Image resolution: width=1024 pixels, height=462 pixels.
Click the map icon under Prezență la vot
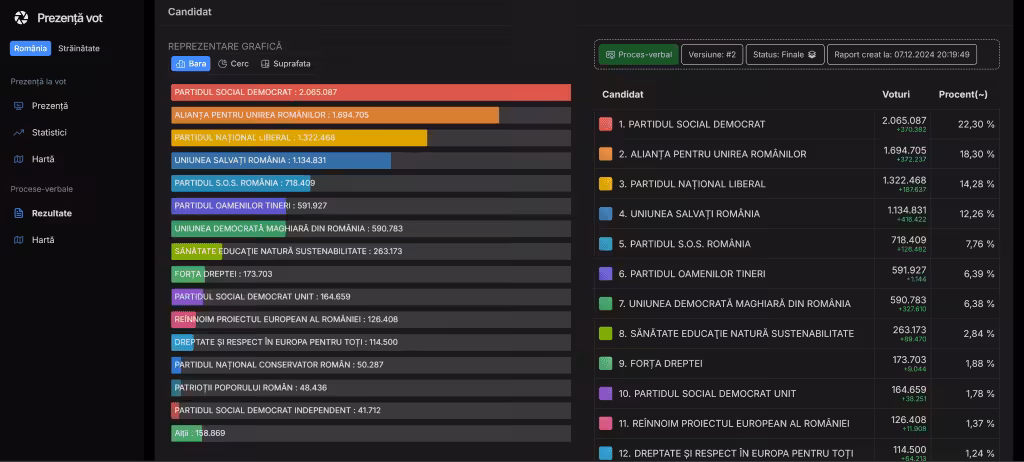click(19, 159)
